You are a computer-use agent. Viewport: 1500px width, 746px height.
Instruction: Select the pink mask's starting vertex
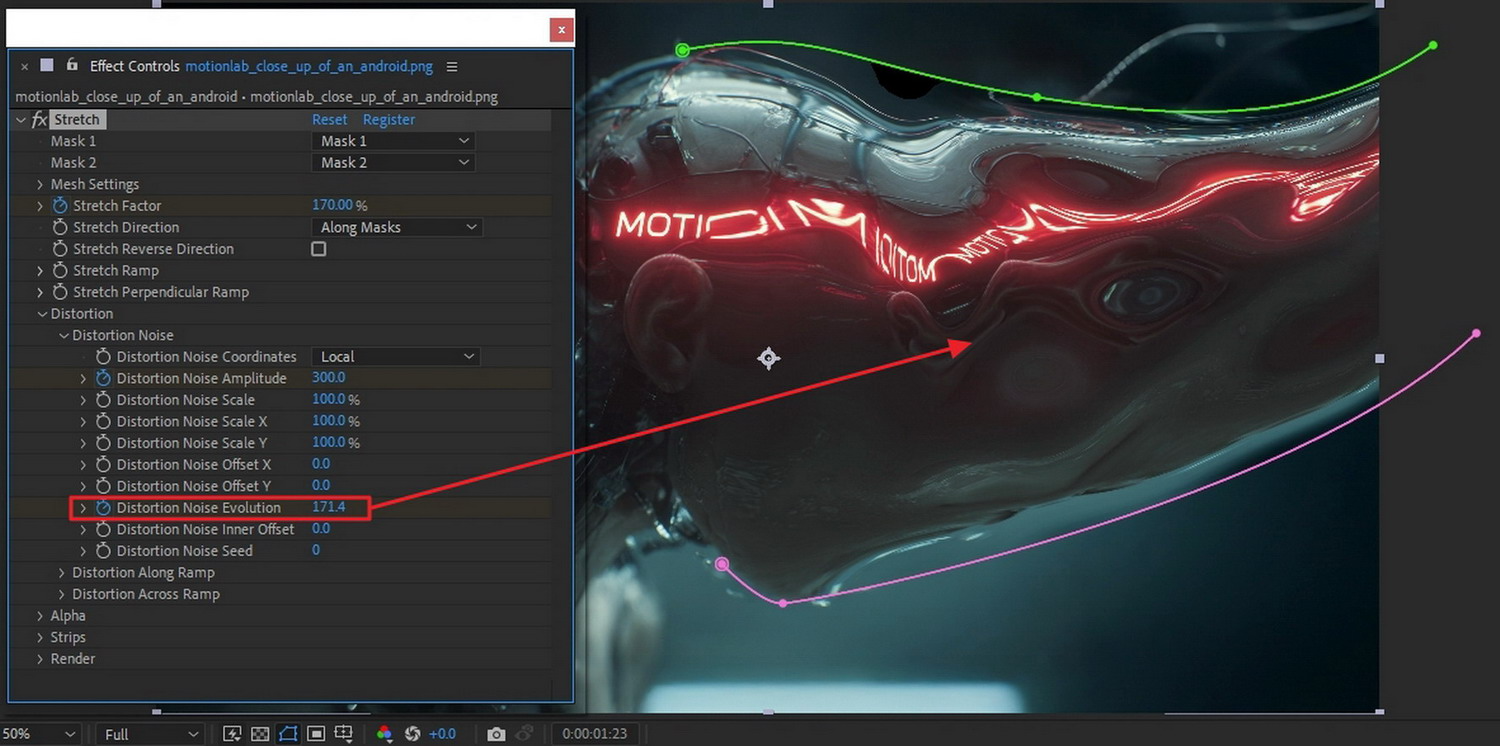coord(722,564)
